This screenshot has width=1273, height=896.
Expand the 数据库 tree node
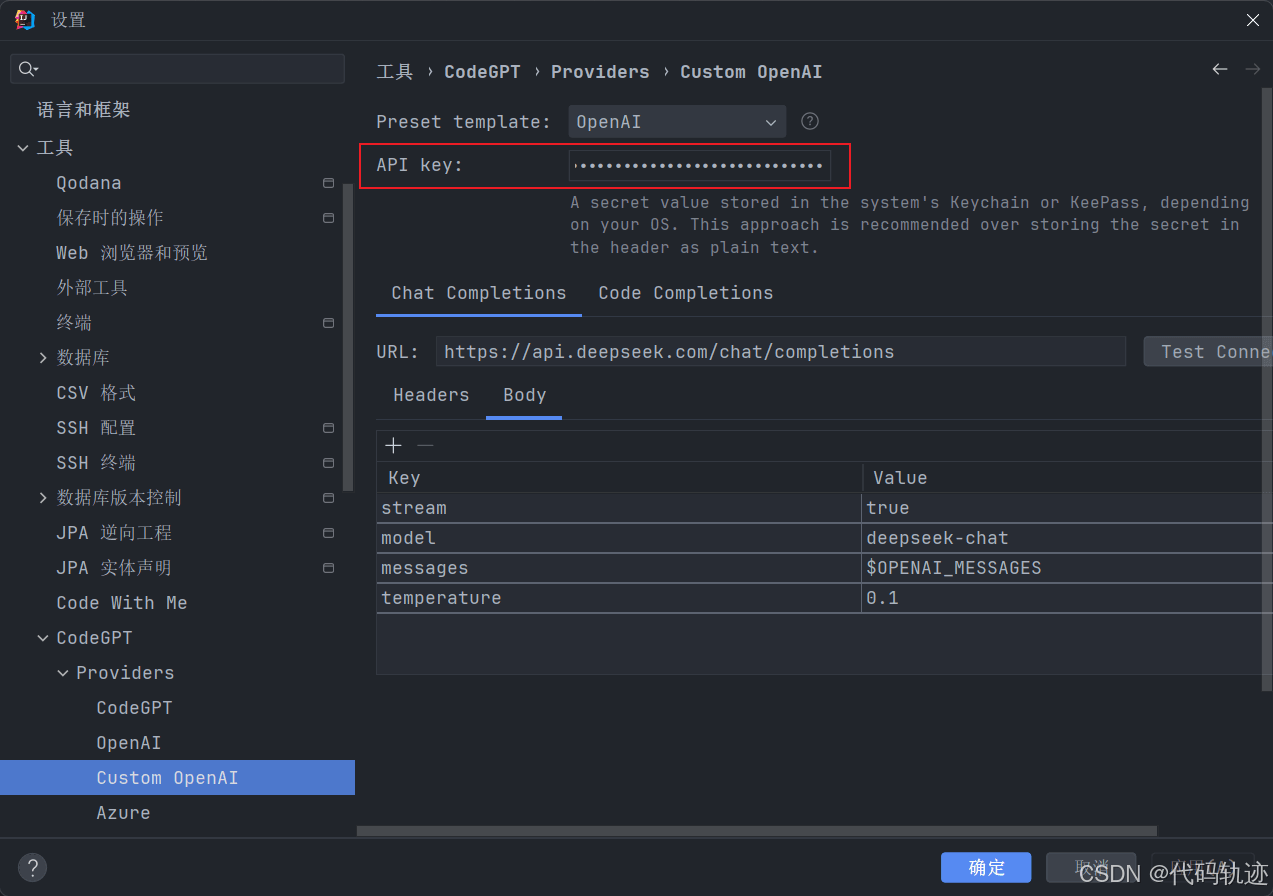click(43, 358)
